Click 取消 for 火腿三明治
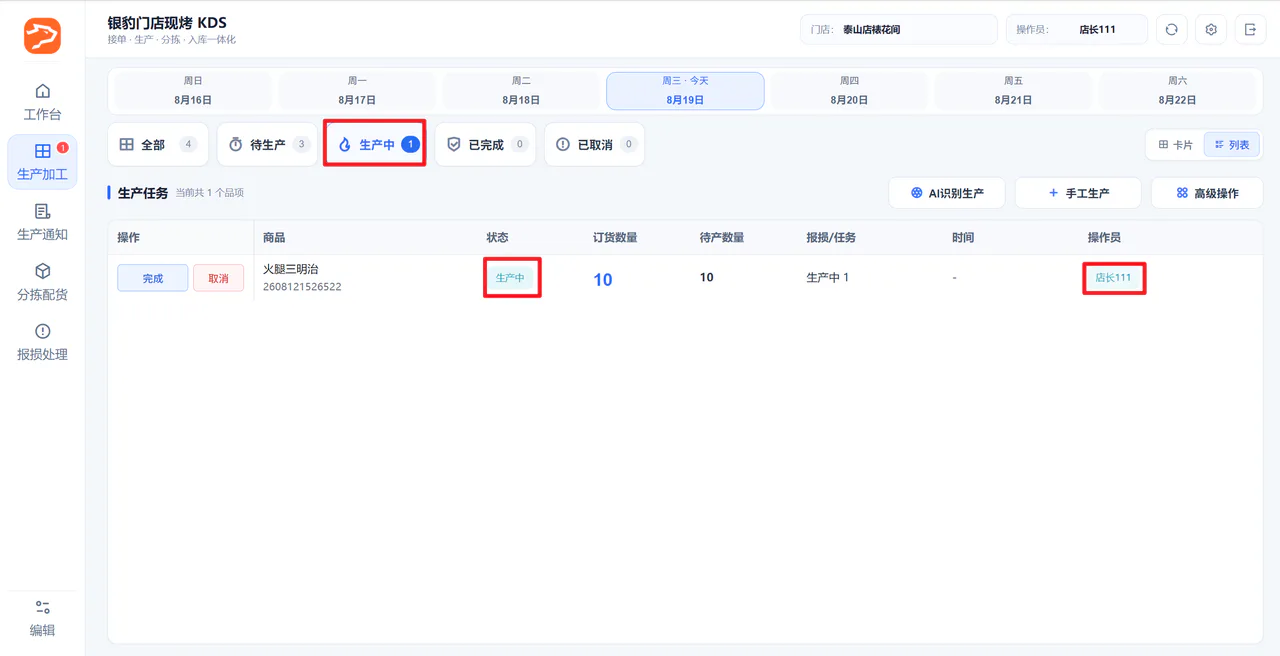This screenshot has width=1280, height=656. pos(218,278)
